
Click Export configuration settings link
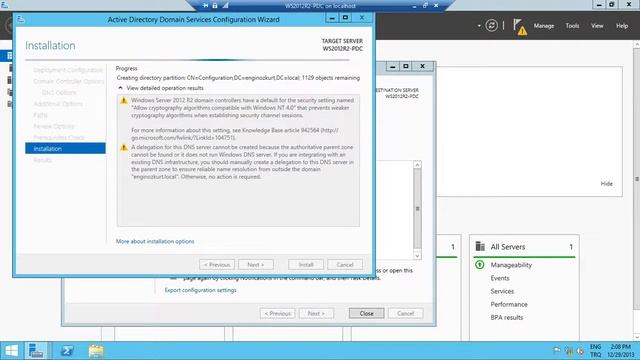click(200, 290)
